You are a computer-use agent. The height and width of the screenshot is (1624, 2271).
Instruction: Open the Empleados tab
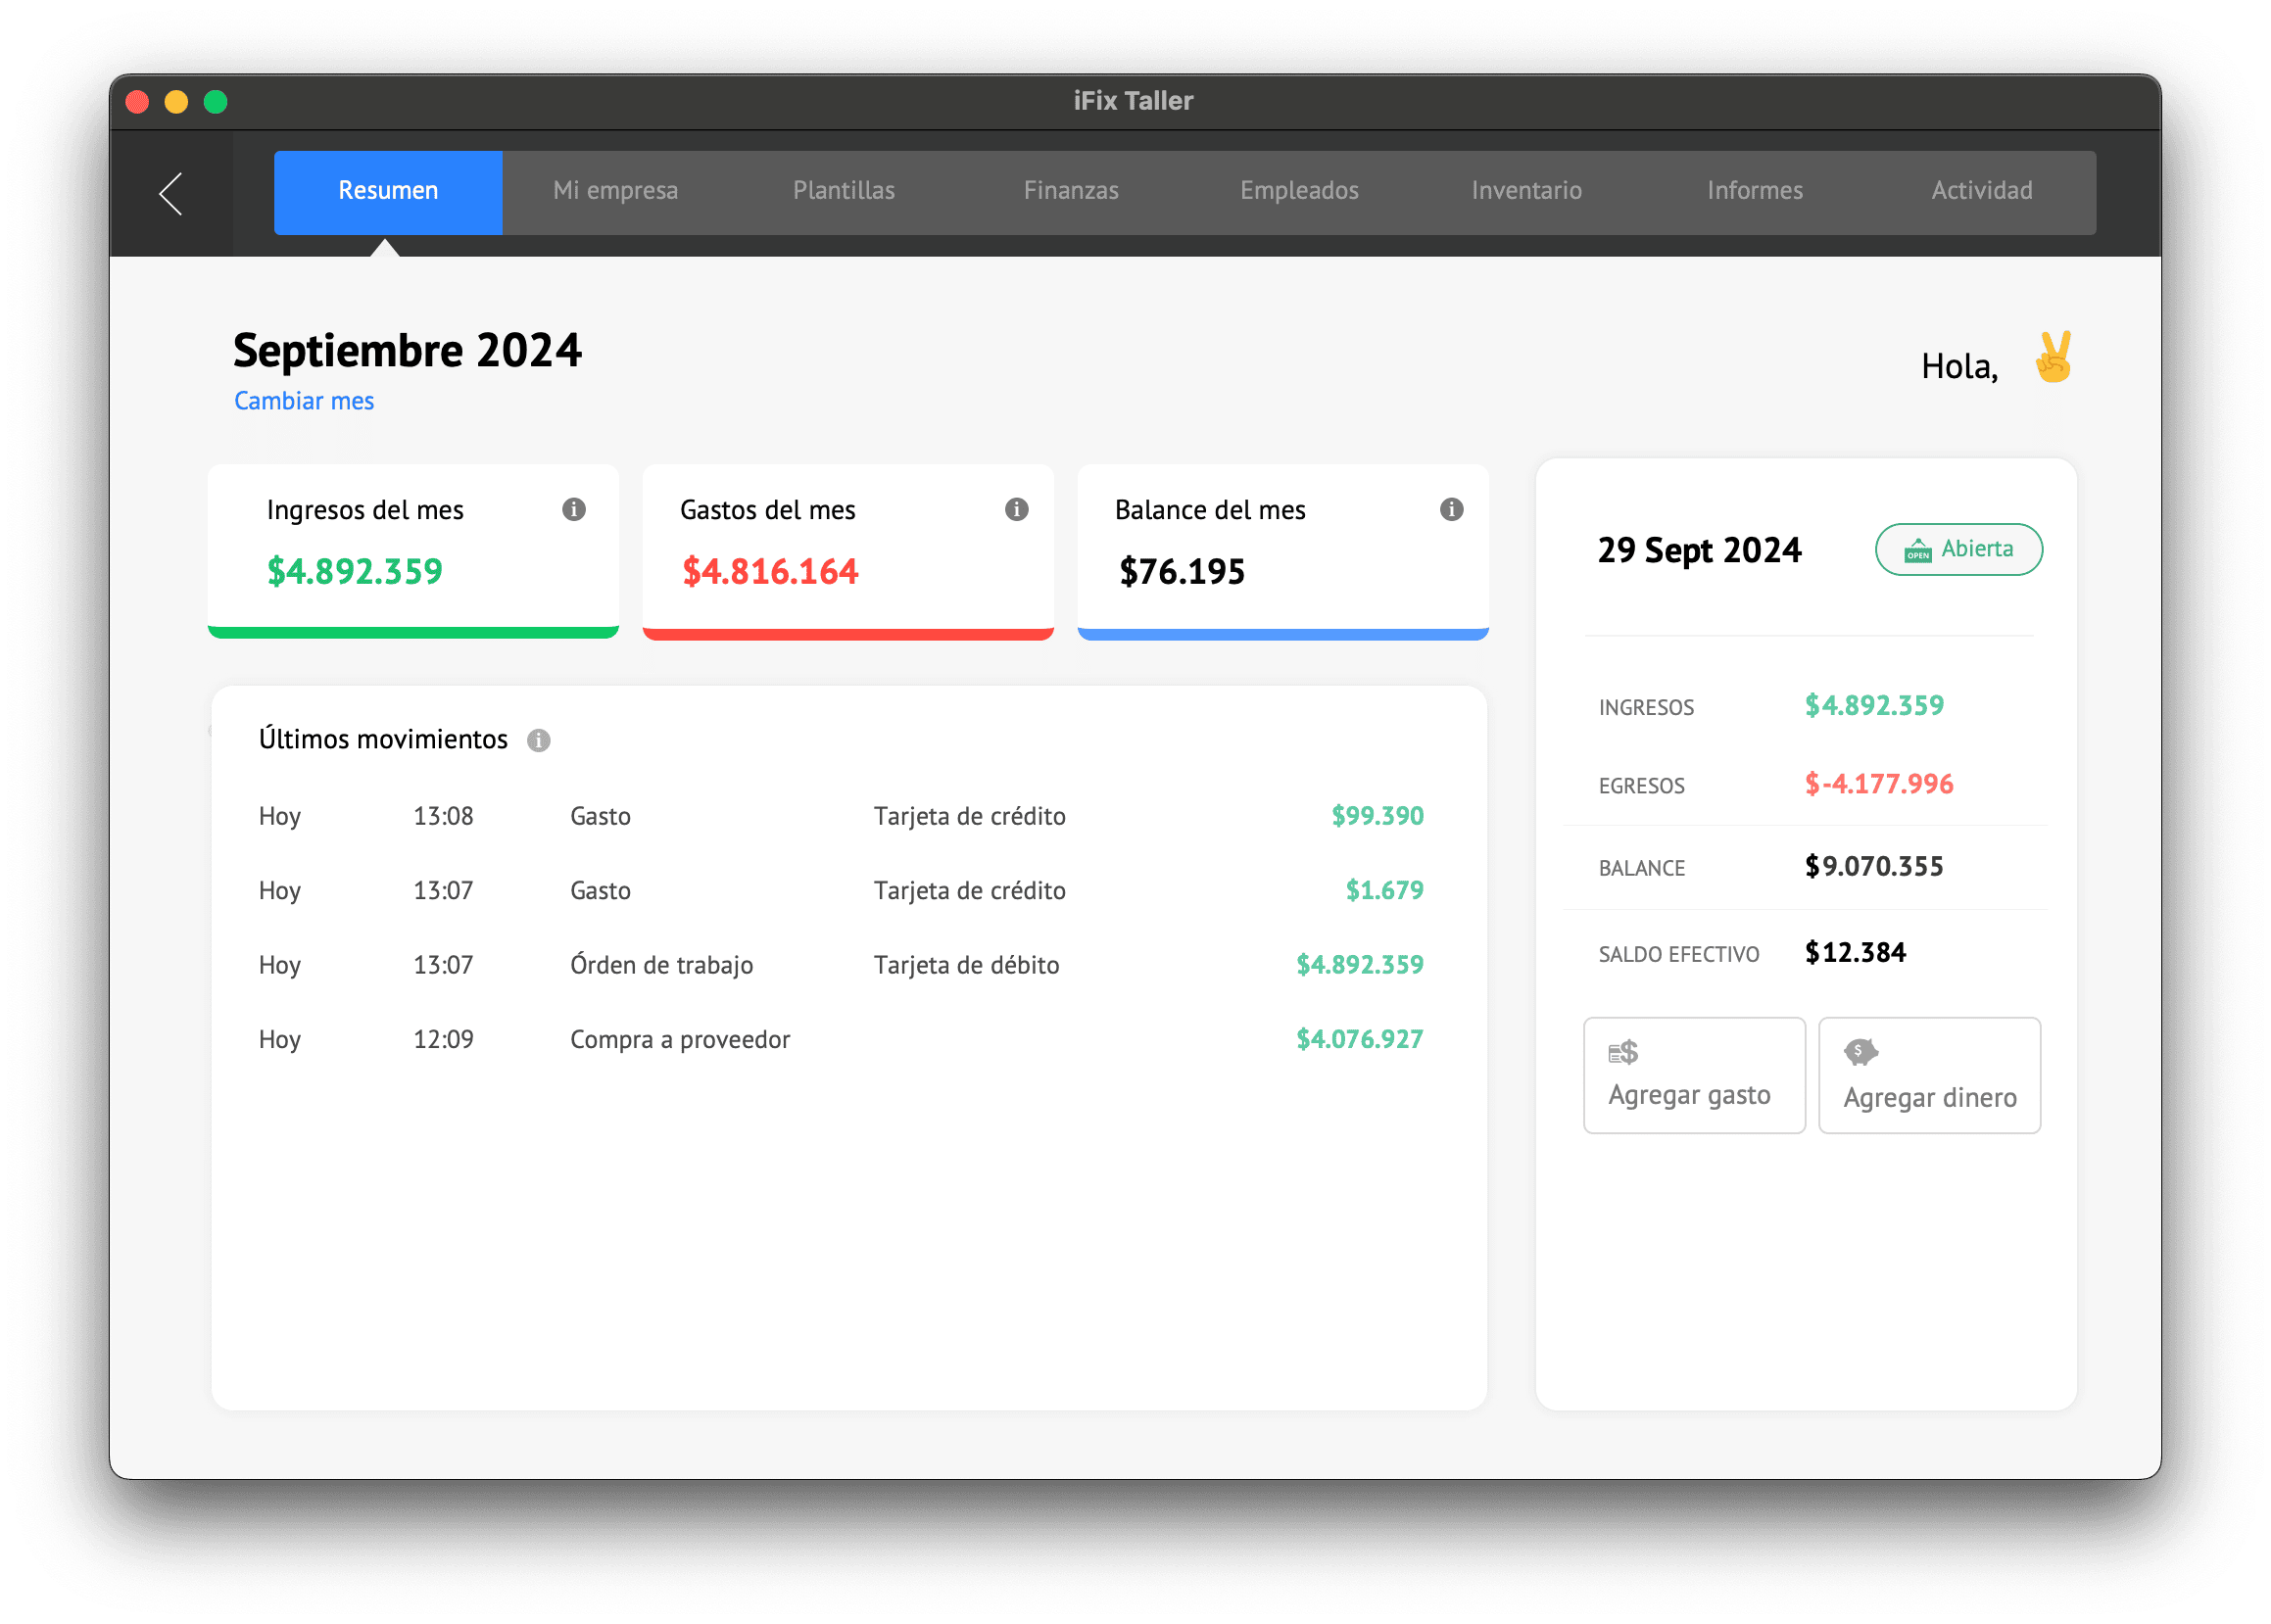pyautogui.click(x=1299, y=191)
